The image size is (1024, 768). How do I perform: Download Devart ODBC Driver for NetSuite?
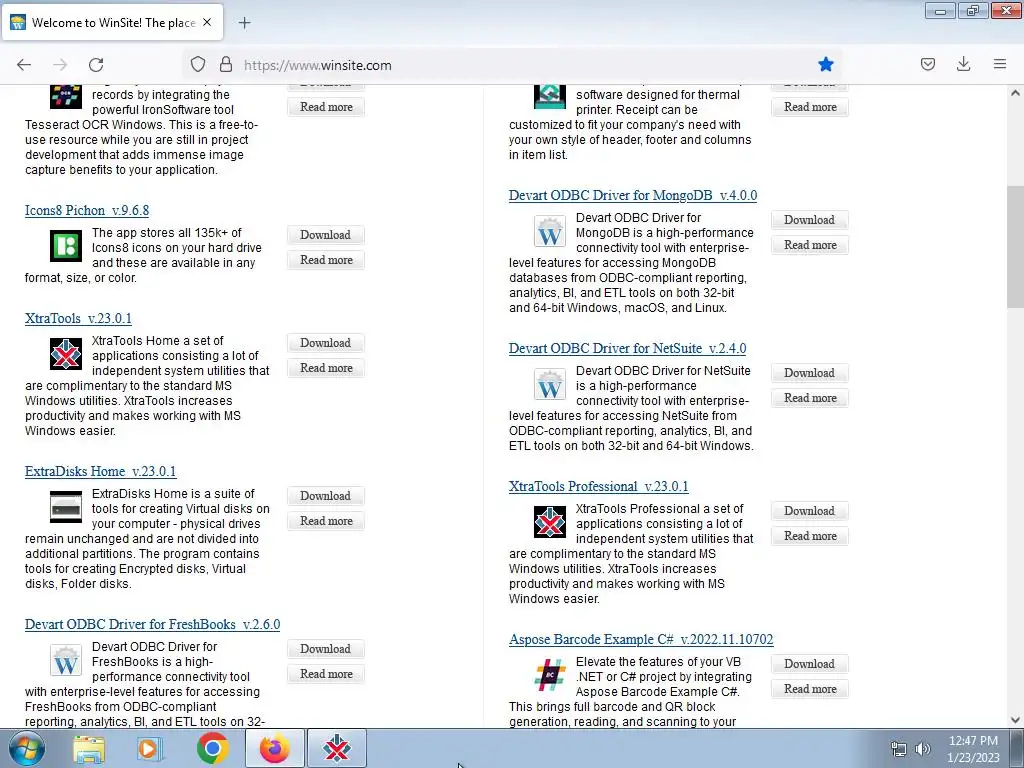click(810, 373)
